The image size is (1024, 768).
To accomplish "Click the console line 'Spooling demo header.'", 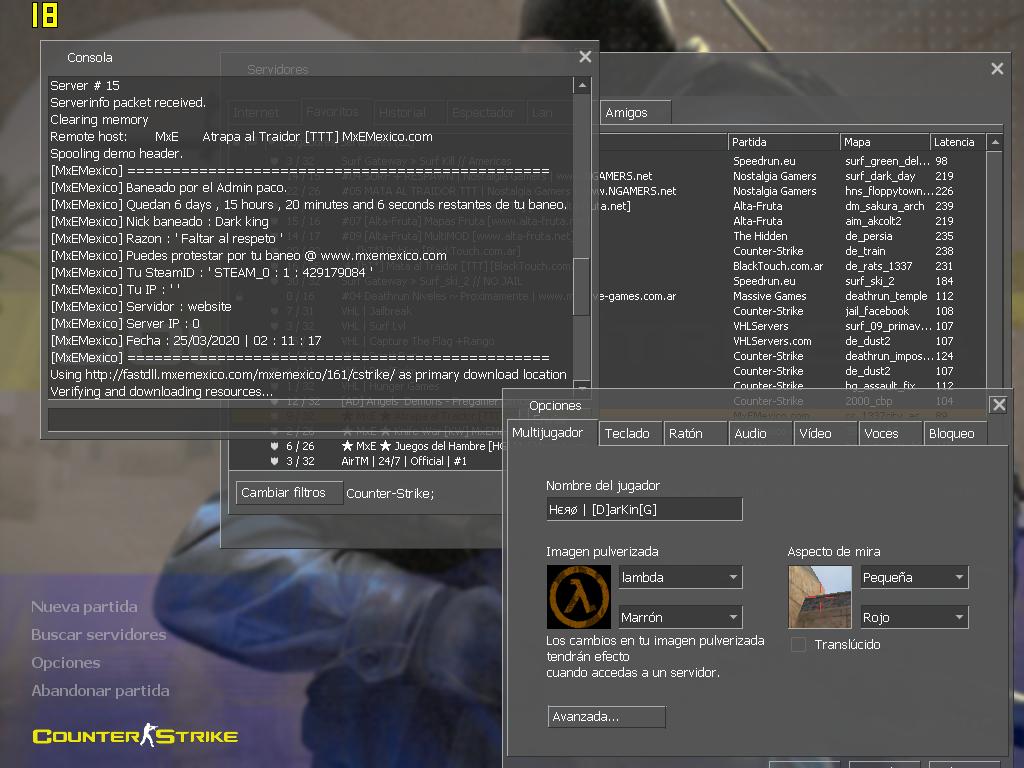I will [x=116, y=153].
